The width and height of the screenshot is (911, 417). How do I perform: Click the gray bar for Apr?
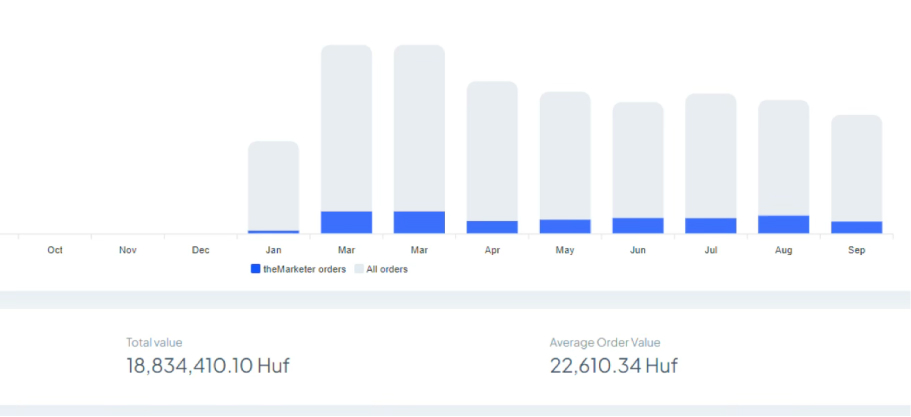(x=492, y=150)
